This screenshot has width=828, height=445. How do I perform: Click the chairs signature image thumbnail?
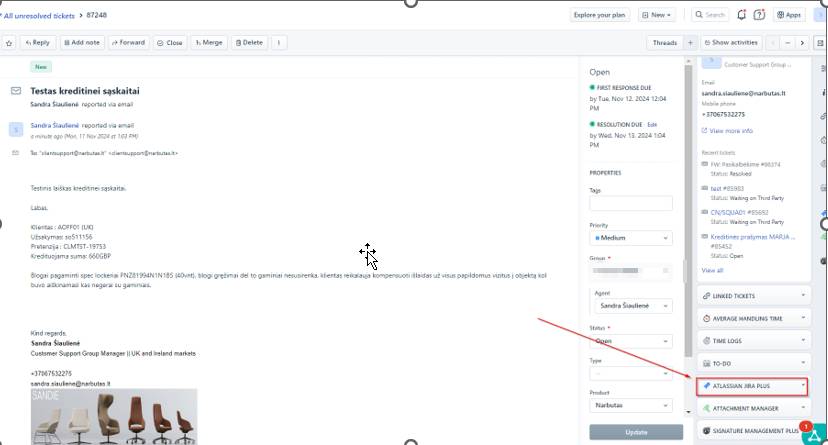(x=114, y=416)
